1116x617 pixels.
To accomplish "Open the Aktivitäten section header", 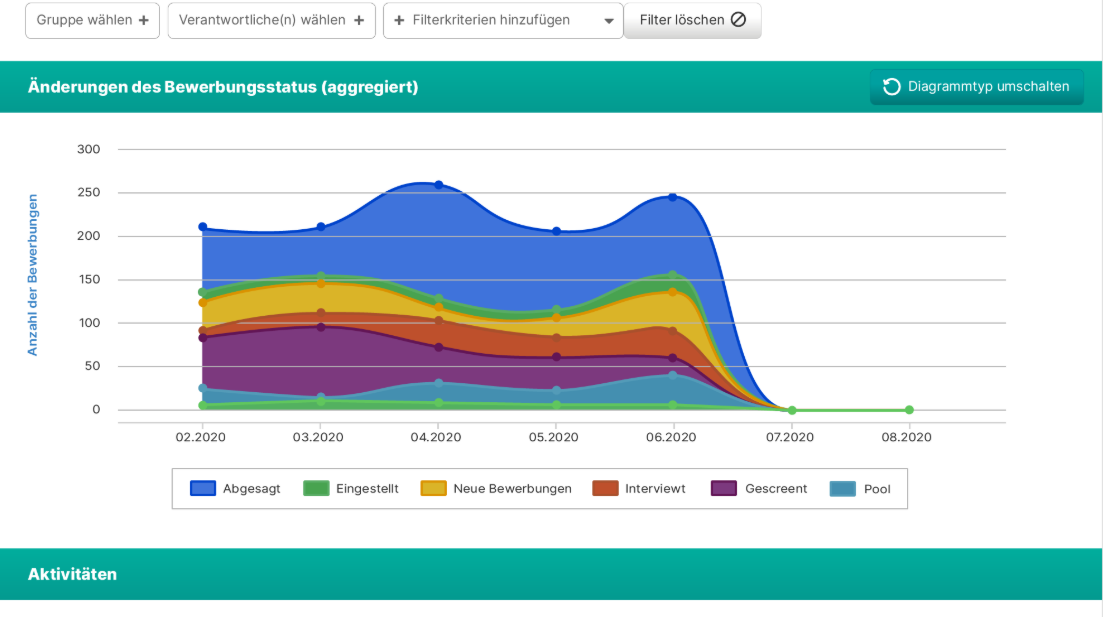I will coord(72,574).
